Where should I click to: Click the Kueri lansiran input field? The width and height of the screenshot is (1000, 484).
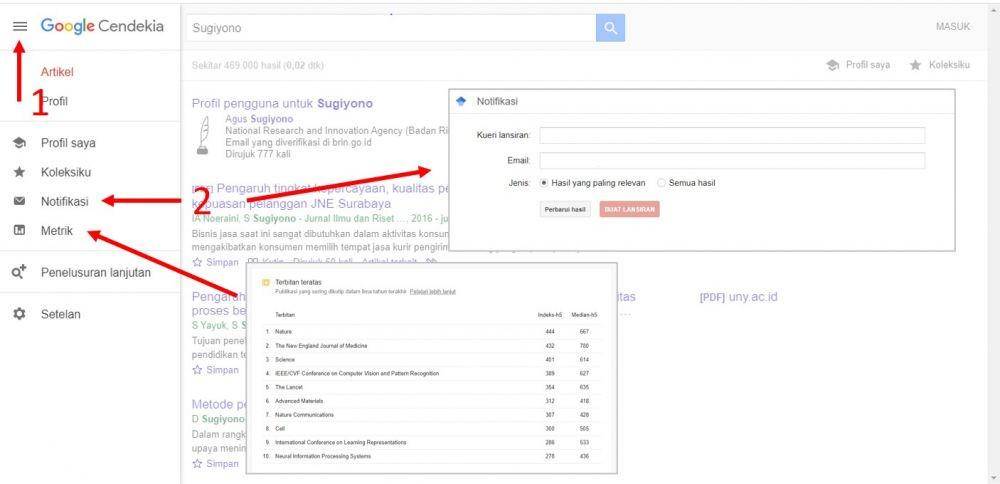pyautogui.click(x=732, y=135)
